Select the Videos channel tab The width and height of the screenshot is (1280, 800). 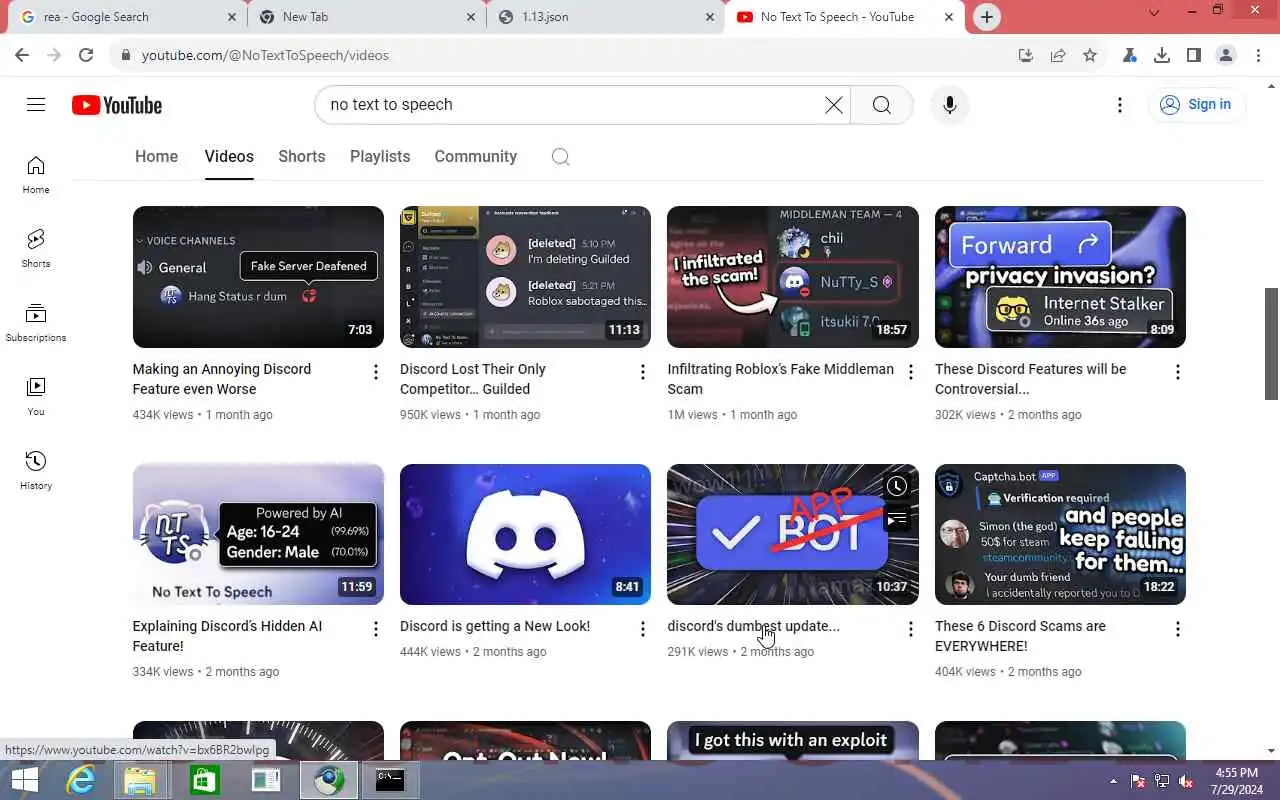pyautogui.click(x=229, y=157)
